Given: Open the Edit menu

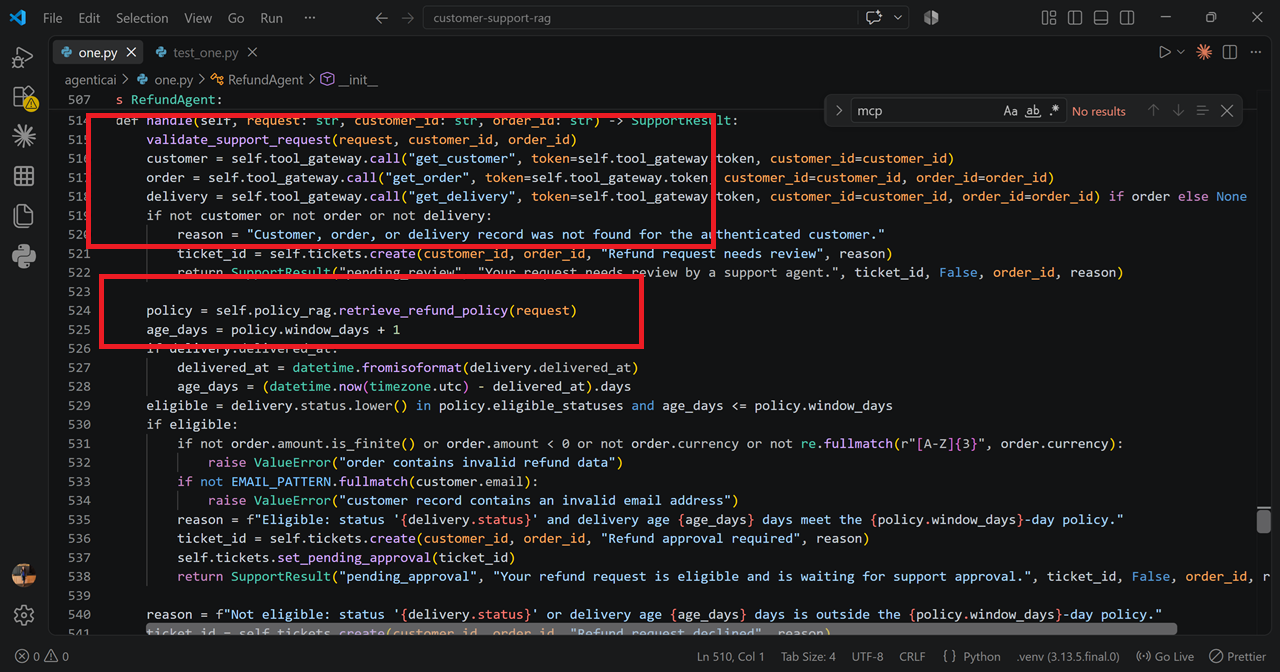Looking at the screenshot, I should tap(89, 18).
